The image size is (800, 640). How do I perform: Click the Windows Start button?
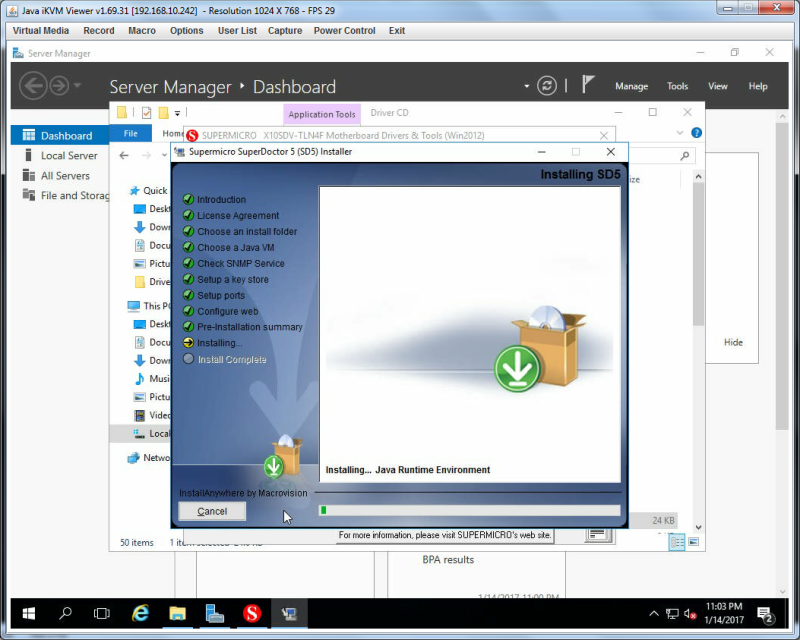point(29,613)
